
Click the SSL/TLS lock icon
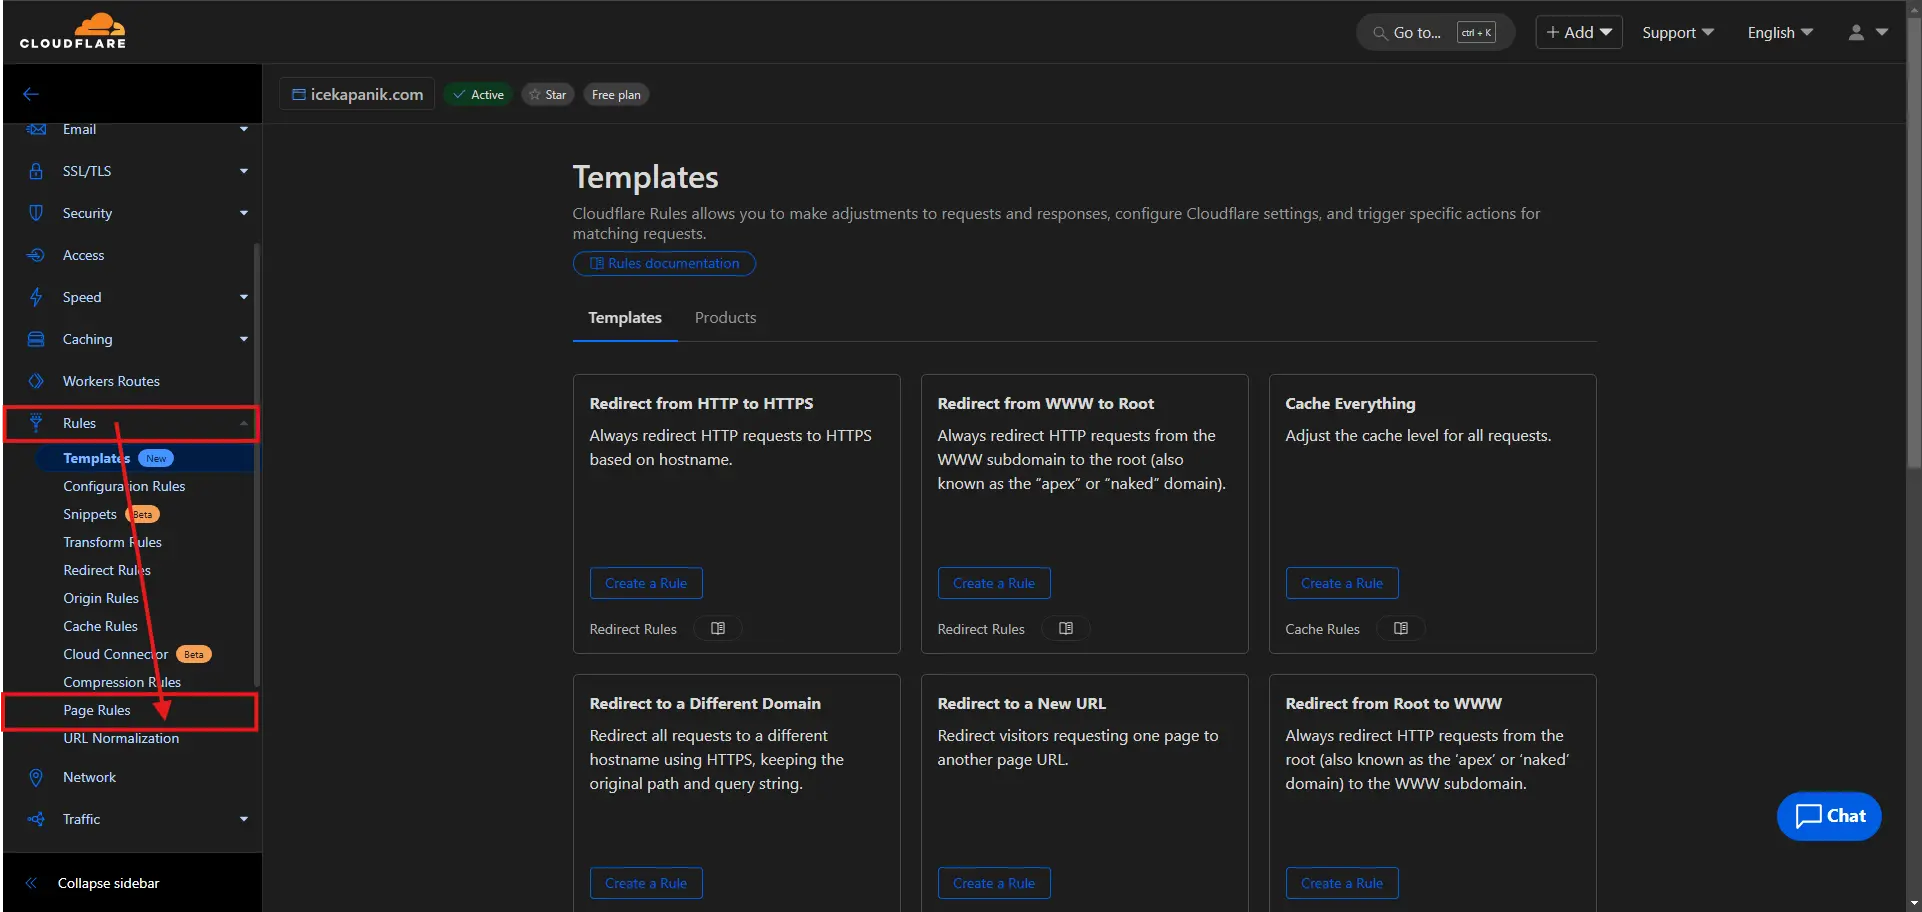[36, 171]
